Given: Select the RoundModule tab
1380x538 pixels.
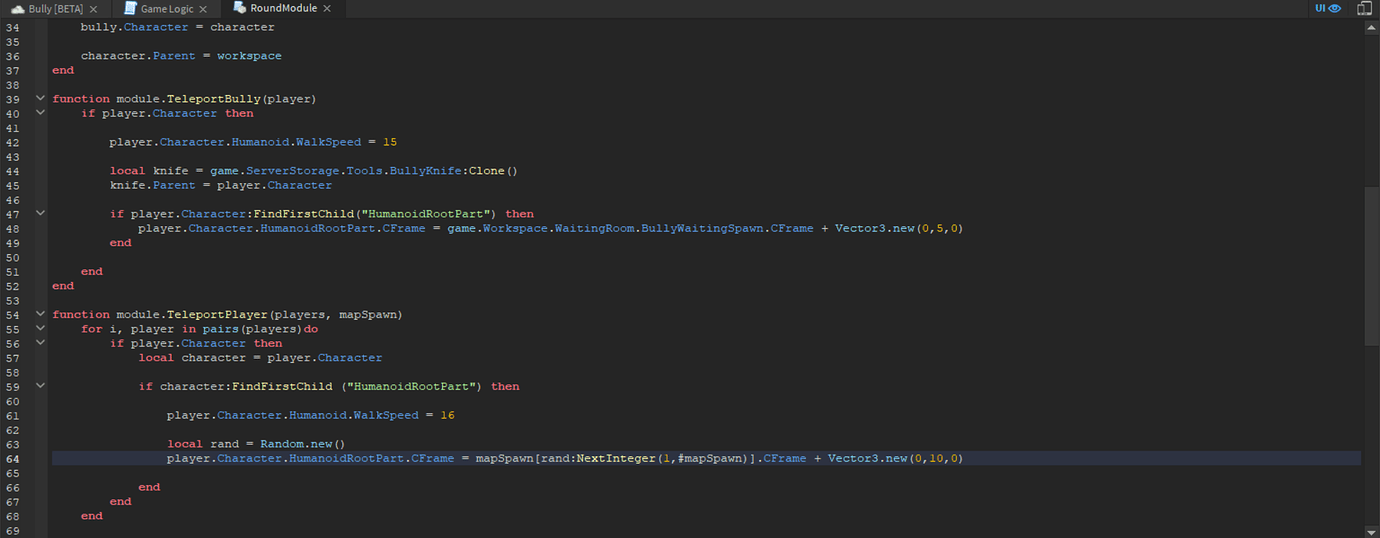Looking at the screenshot, I should coord(282,8).
